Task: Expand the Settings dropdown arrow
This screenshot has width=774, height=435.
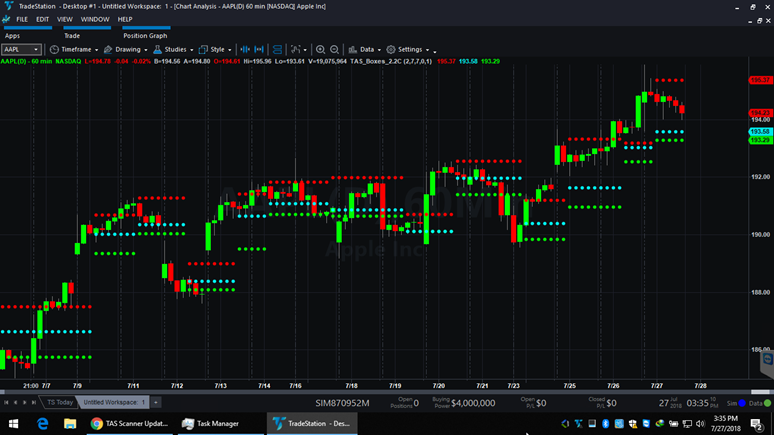Action: coord(427,50)
